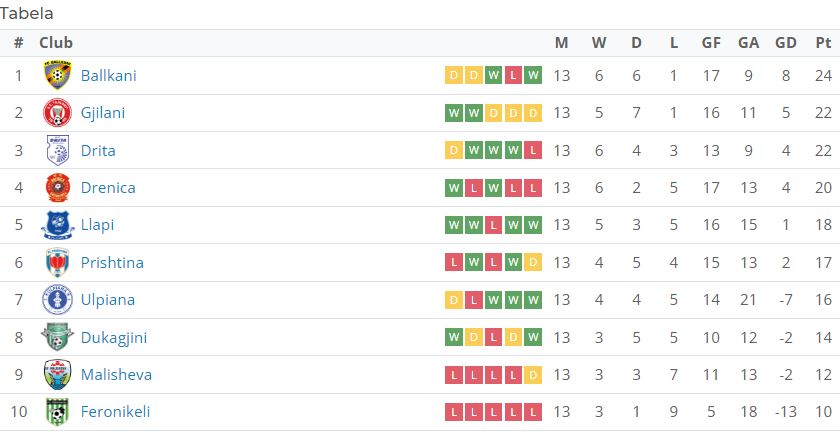Screen dimensions: 840x433
Task: Click the Malisheva club crest icon
Action: 57,375
